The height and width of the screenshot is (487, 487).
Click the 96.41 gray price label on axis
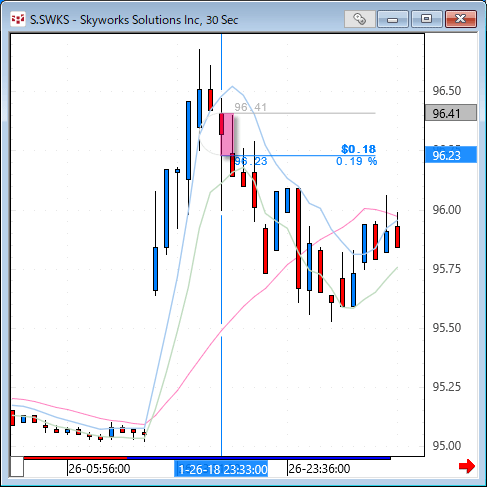(x=451, y=113)
